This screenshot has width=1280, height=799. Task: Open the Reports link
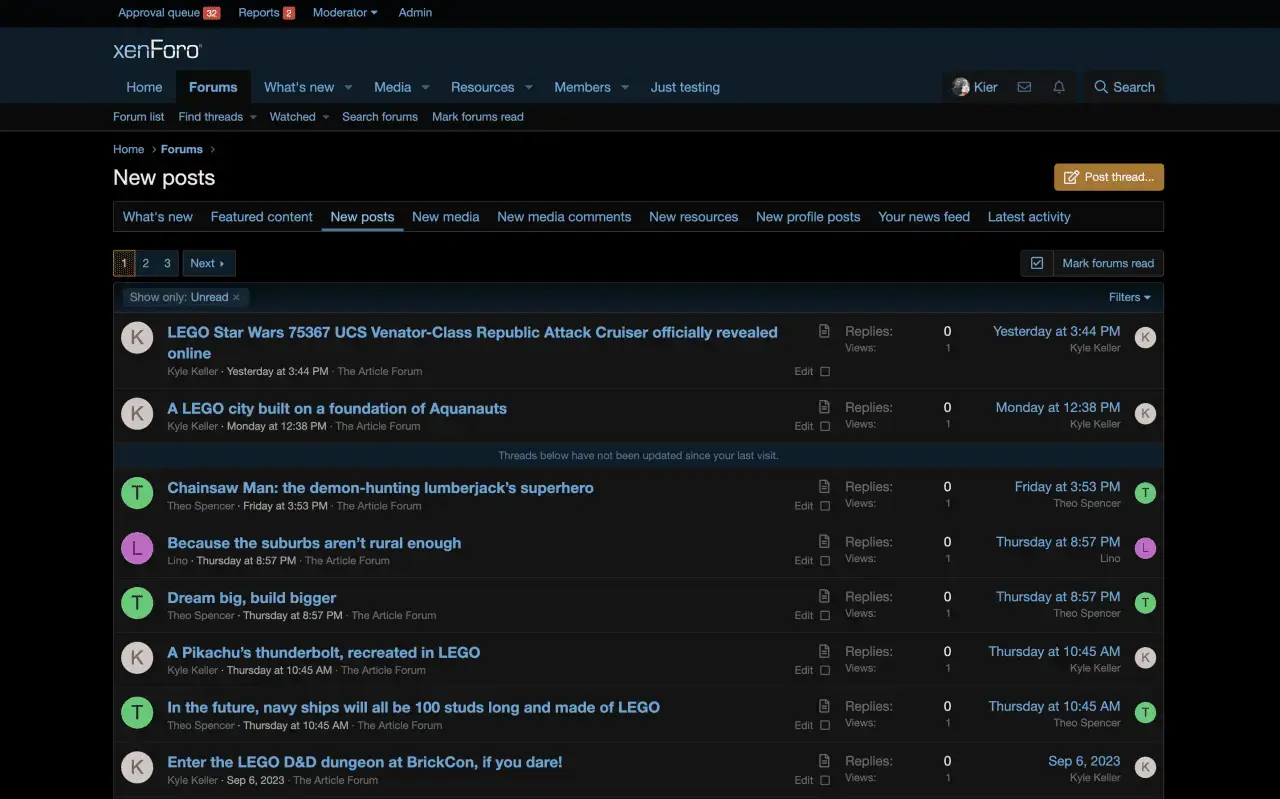[x=266, y=13]
